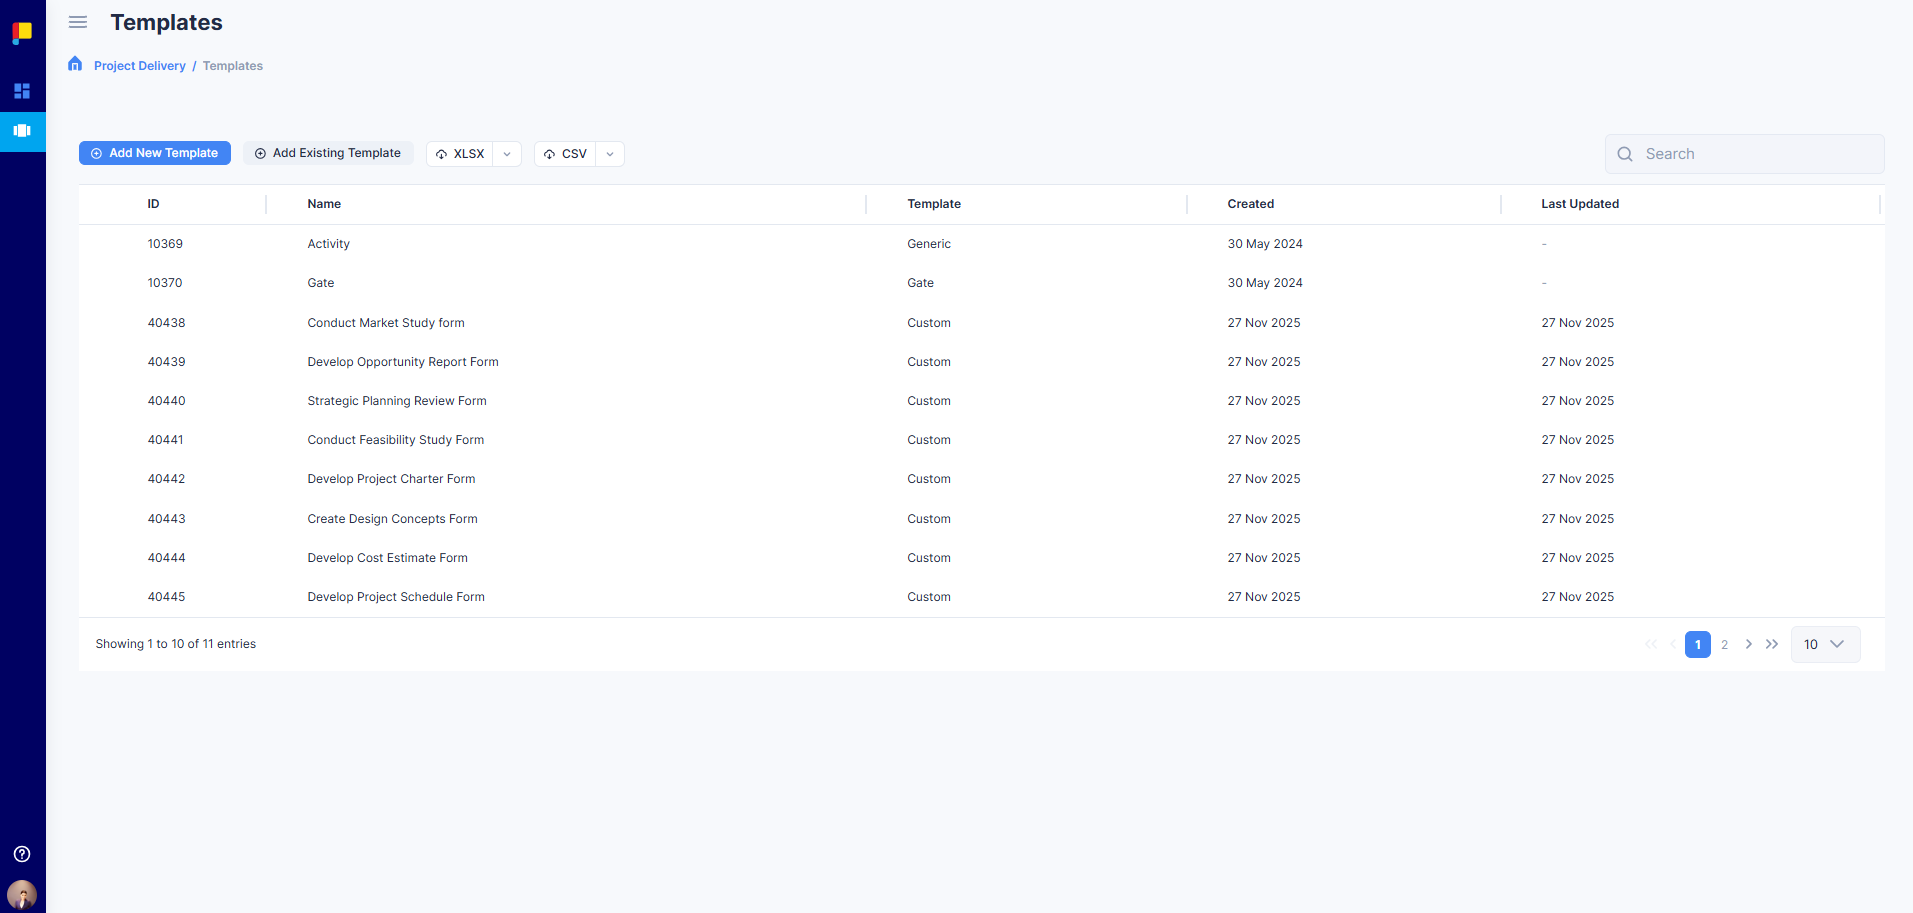This screenshot has width=1913, height=913.
Task: Click the hamburger menu icon
Action: 77,22
